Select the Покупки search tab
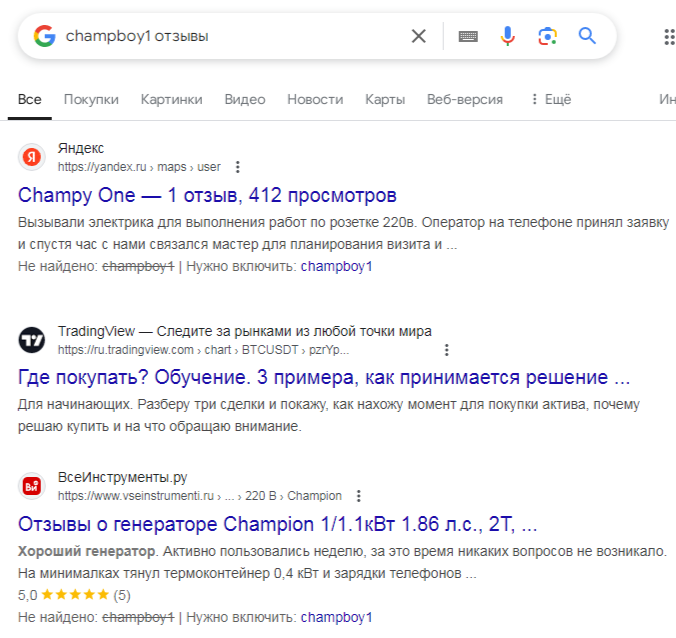676x638 pixels. [91, 99]
